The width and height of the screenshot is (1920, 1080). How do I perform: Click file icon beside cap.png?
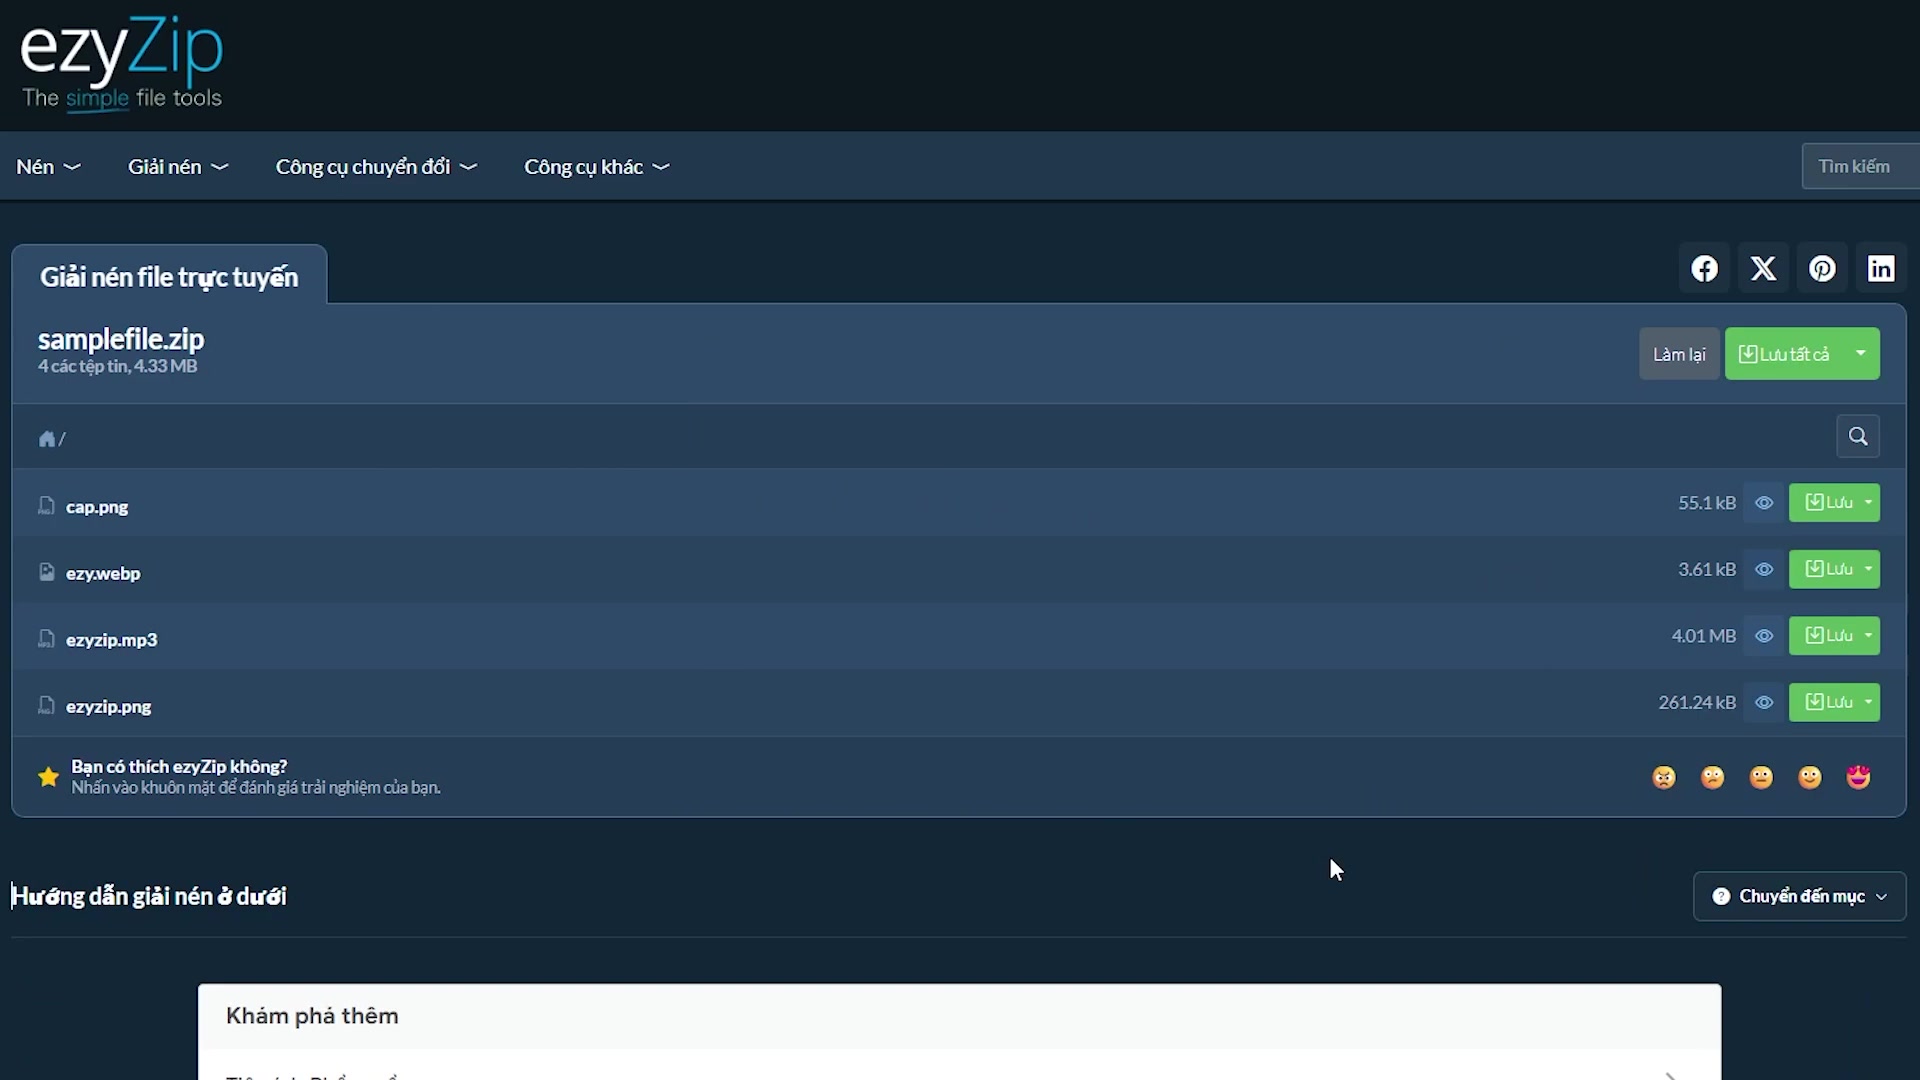pos(46,506)
